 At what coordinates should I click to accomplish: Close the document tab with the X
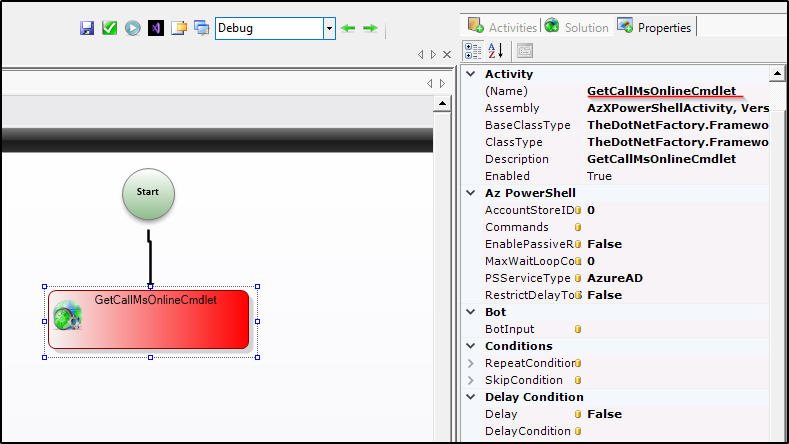point(447,54)
